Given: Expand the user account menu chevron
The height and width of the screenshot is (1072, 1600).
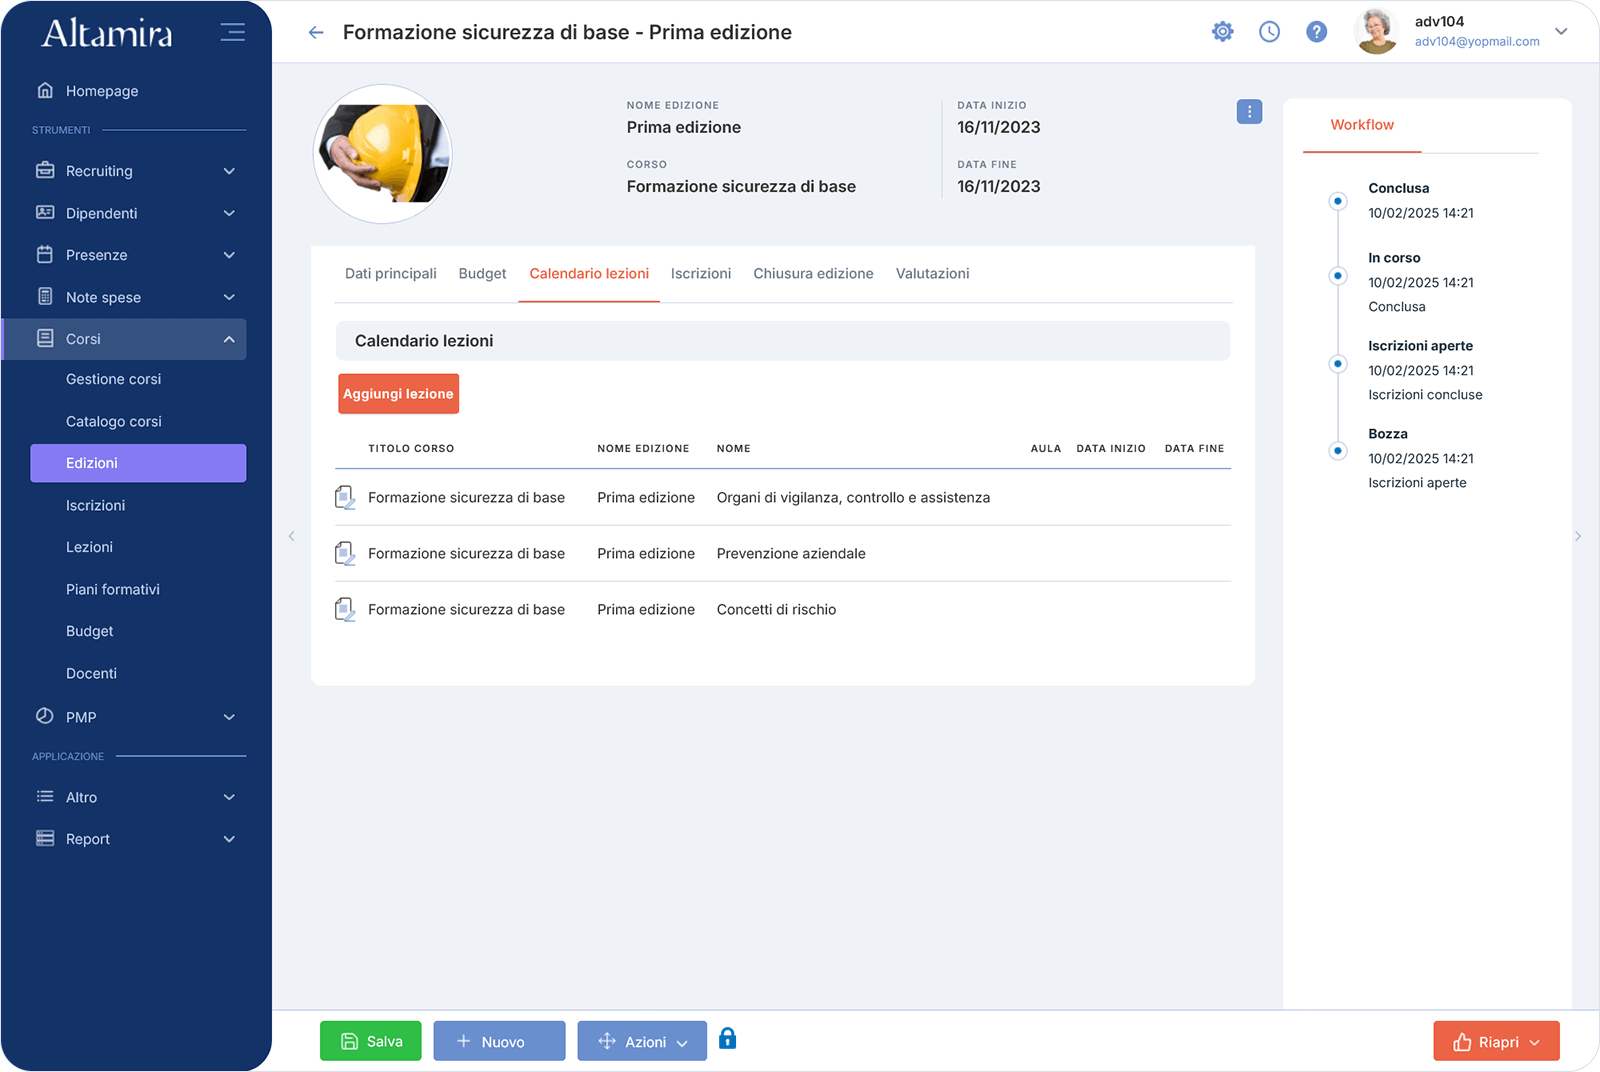Looking at the screenshot, I should click(x=1561, y=32).
